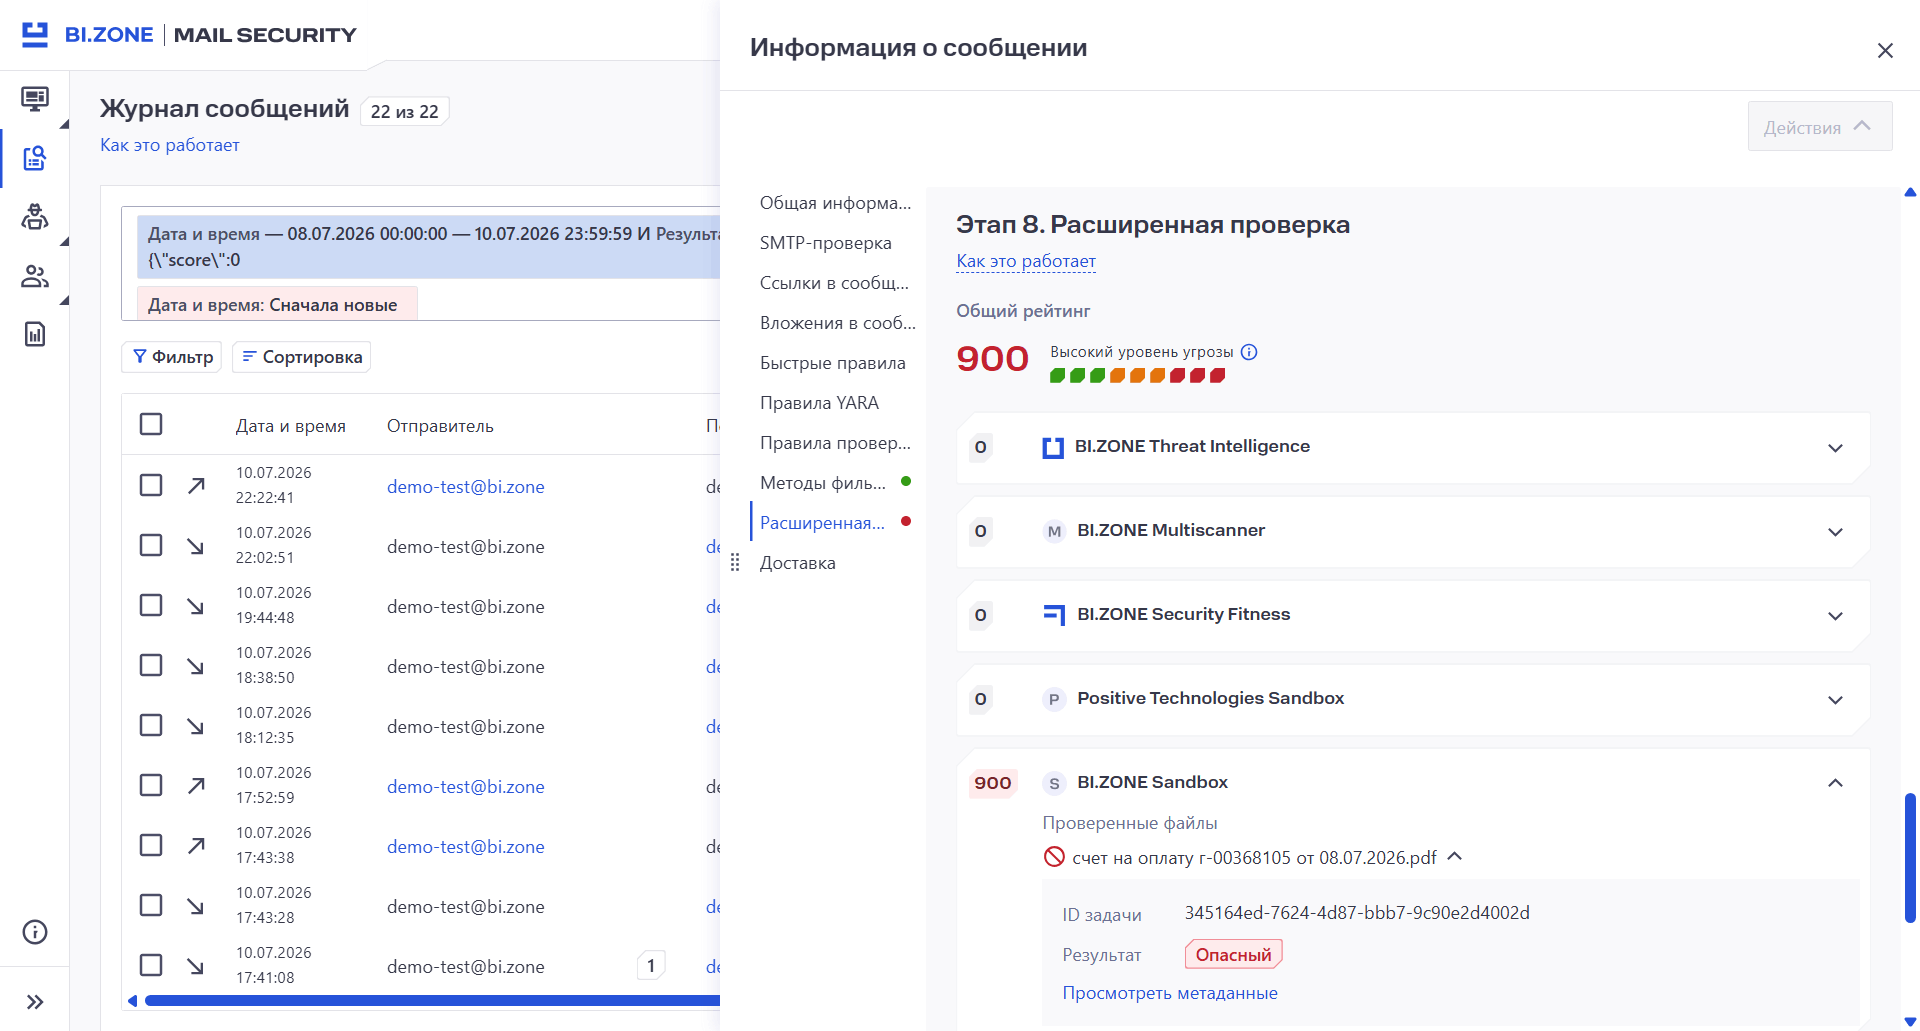Image resolution: width=1920 pixels, height=1031 pixels.
Task: Click incoming arrow icon for 19:44:48 message
Action: 196,605
